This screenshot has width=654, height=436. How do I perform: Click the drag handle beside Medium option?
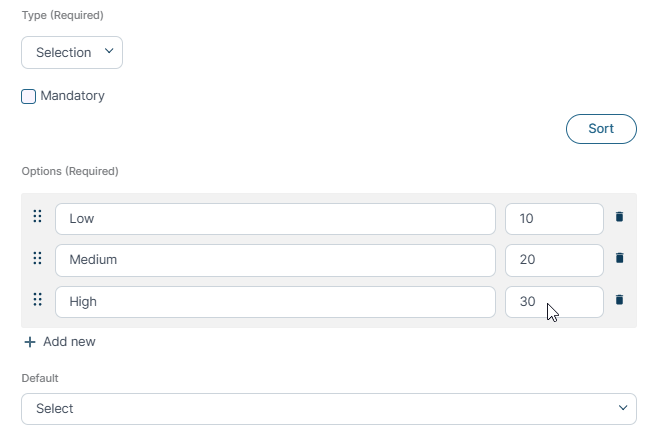click(x=37, y=258)
